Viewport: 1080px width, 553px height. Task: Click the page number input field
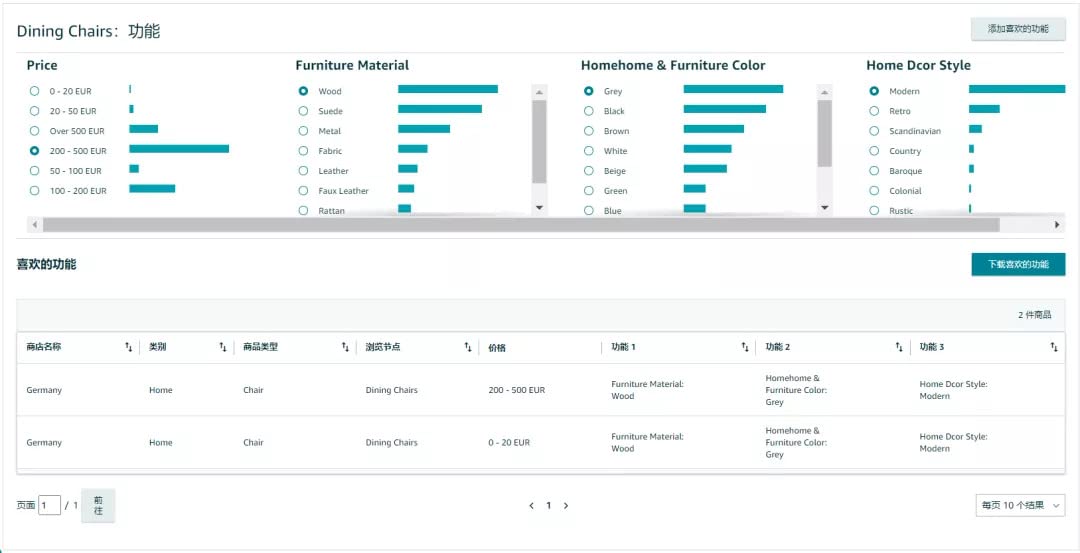pos(49,506)
